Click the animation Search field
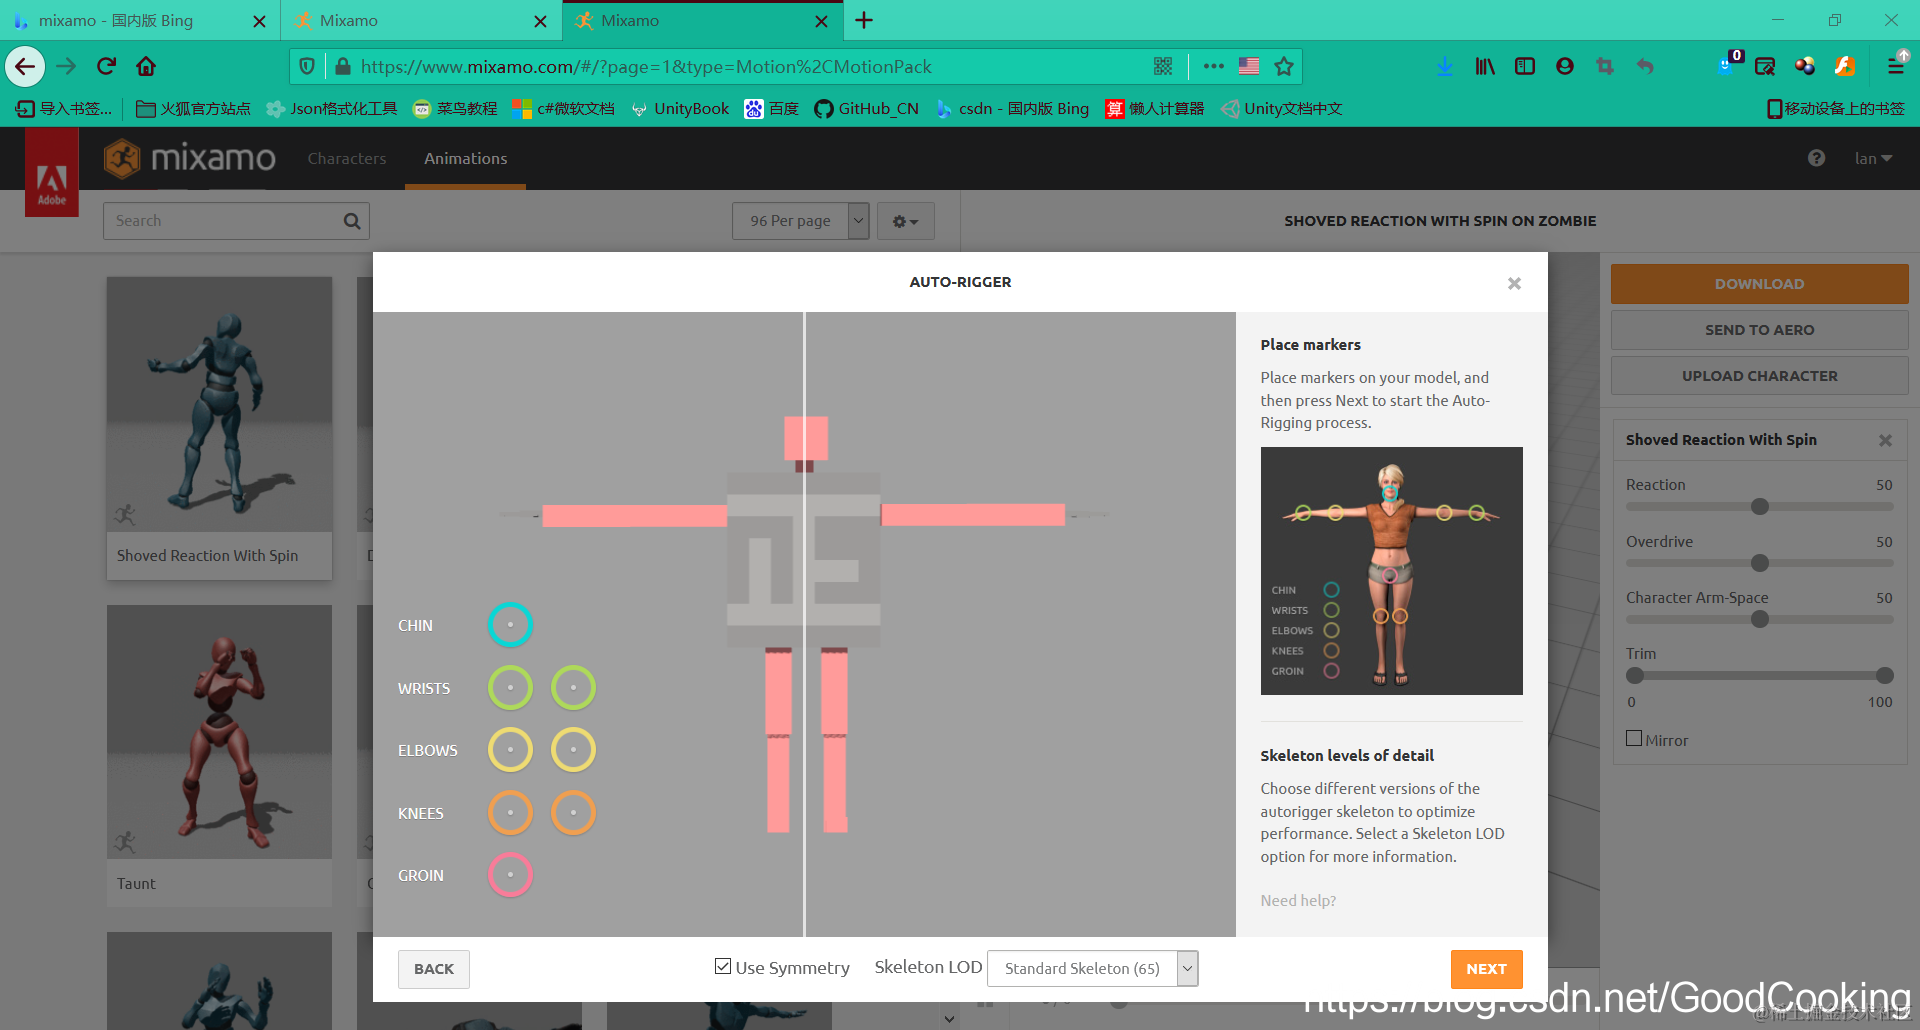This screenshot has height=1030, width=1920. point(236,221)
